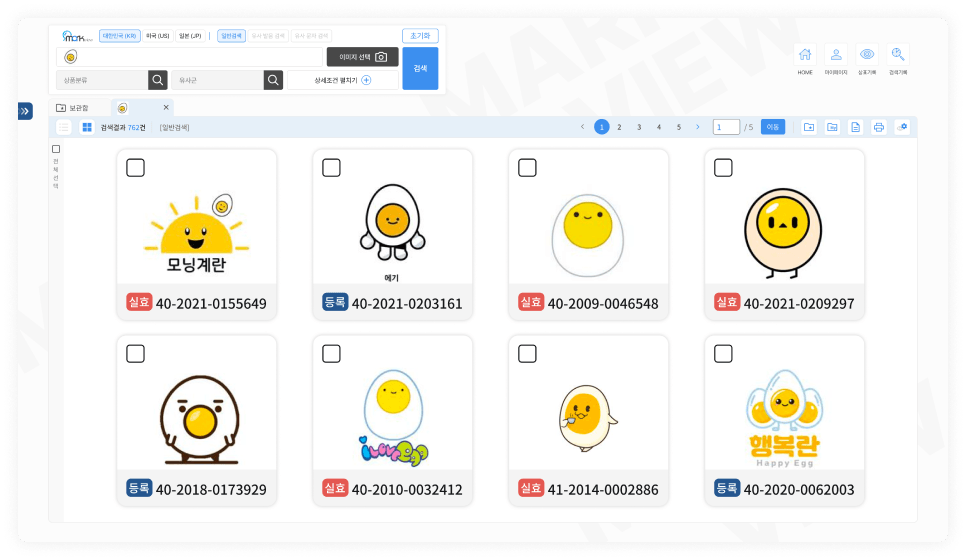Click the page number input field
Viewport: 966px width, 560px height.
point(726,127)
